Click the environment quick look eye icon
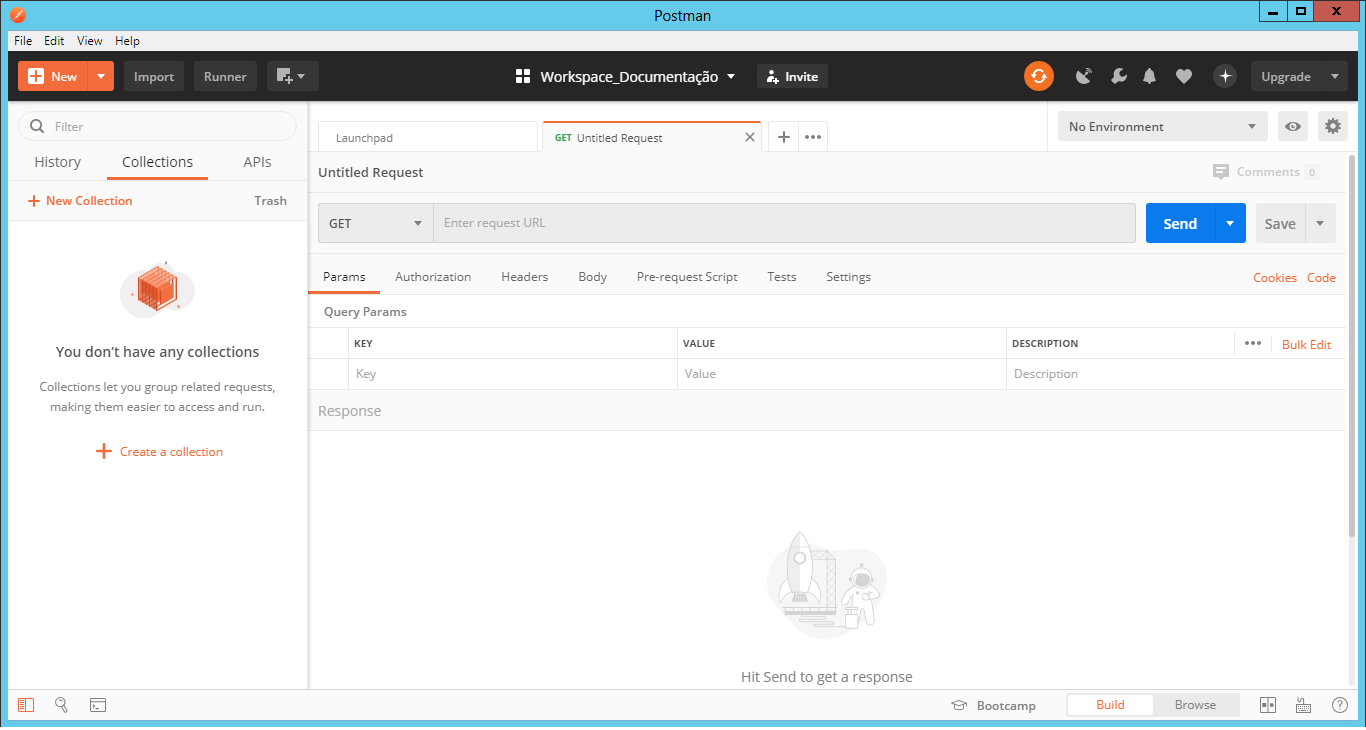The image size is (1366, 730). pos(1293,126)
